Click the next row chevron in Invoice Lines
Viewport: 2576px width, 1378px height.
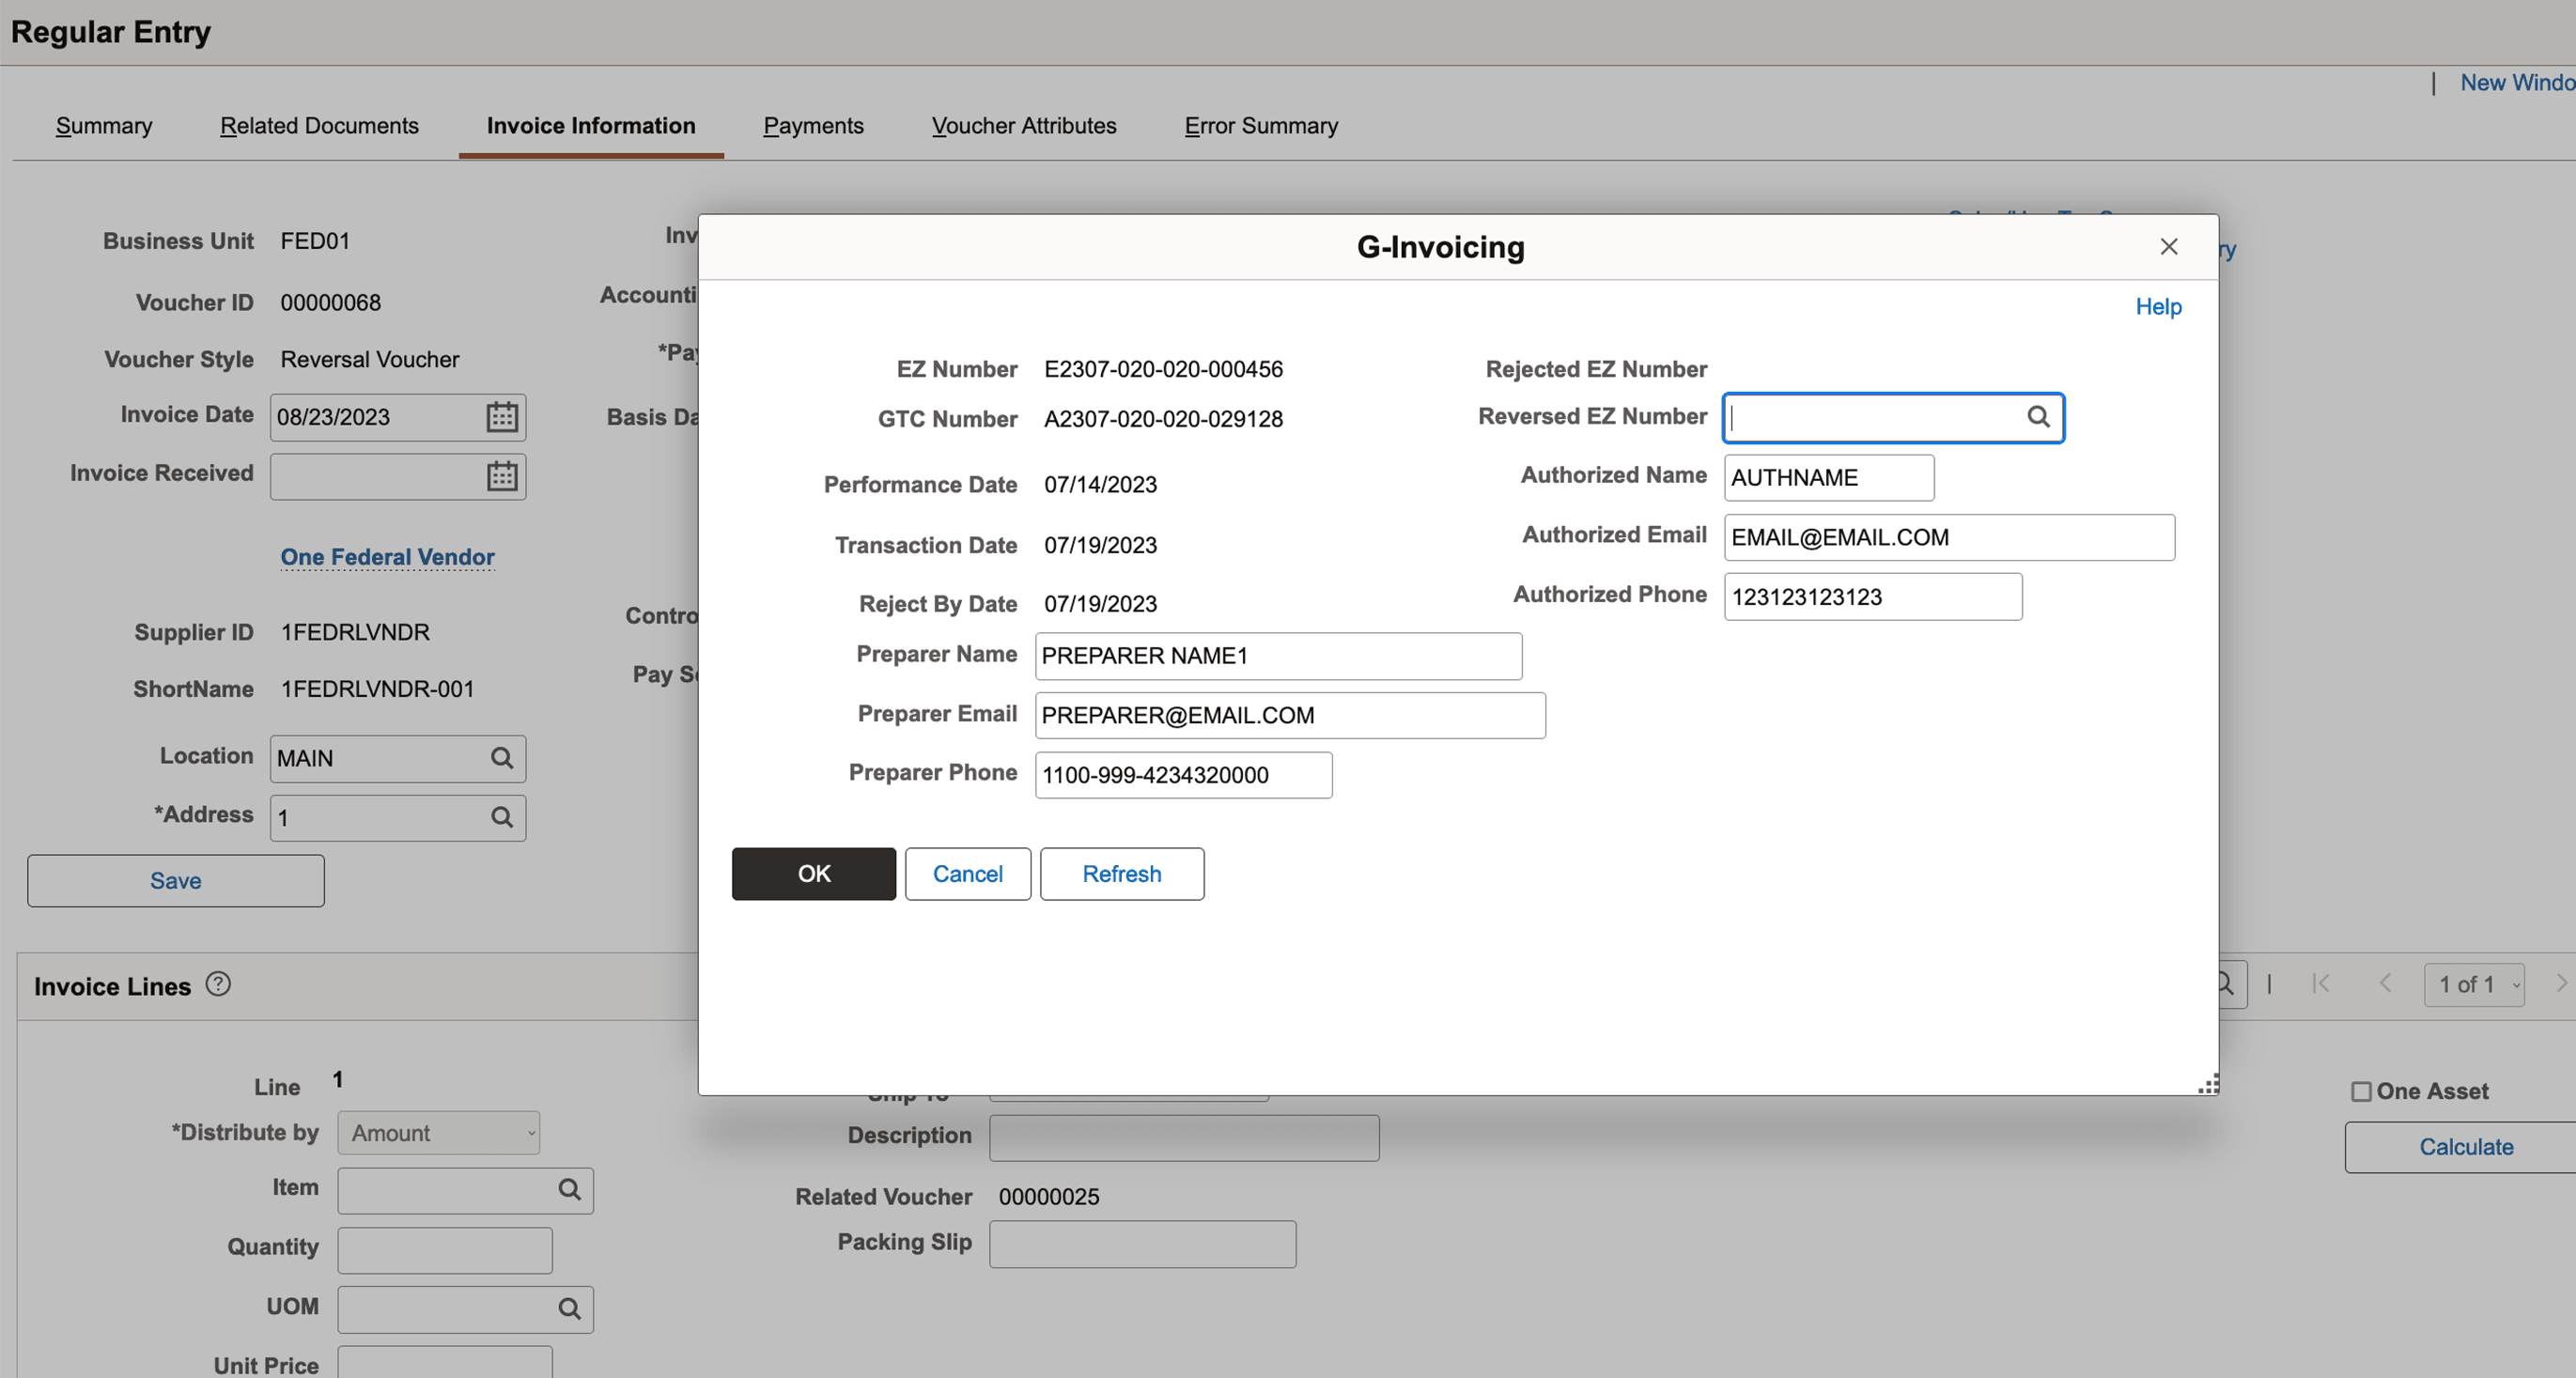point(2562,984)
